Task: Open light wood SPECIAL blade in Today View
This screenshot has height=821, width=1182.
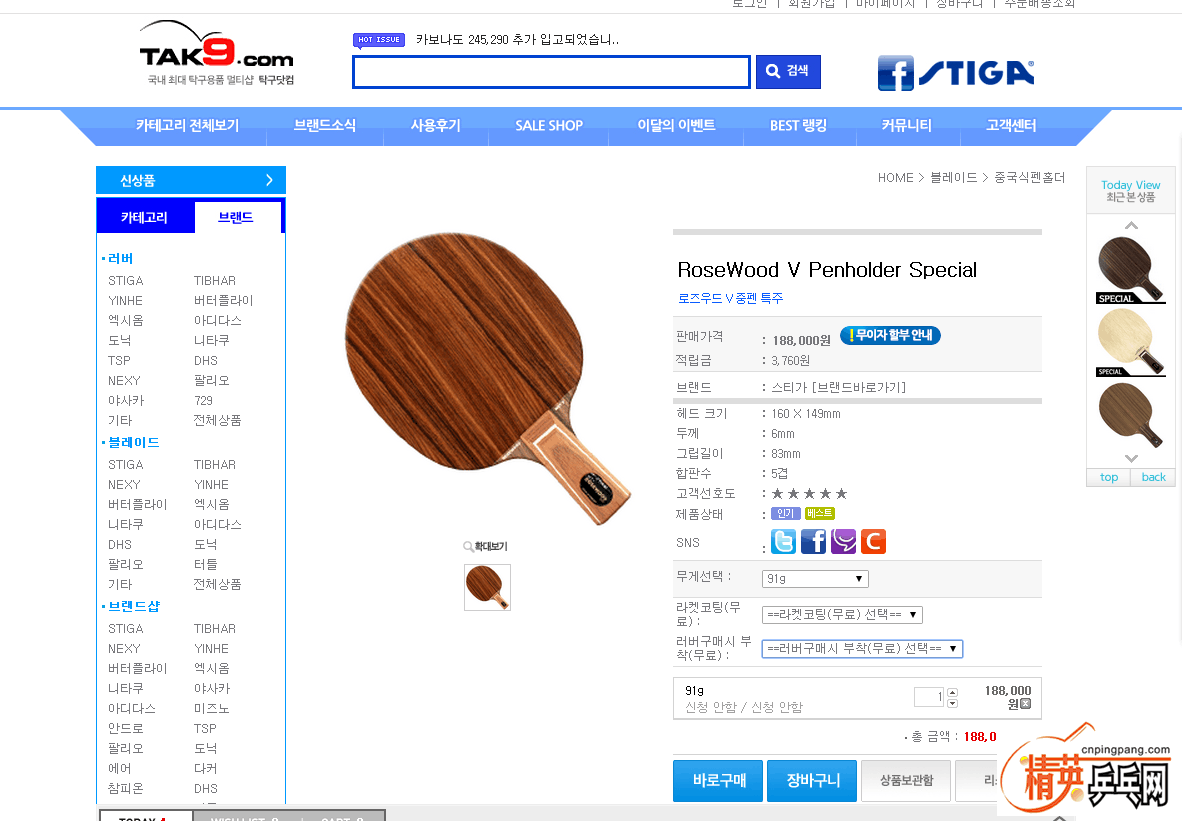Action: pos(1131,343)
